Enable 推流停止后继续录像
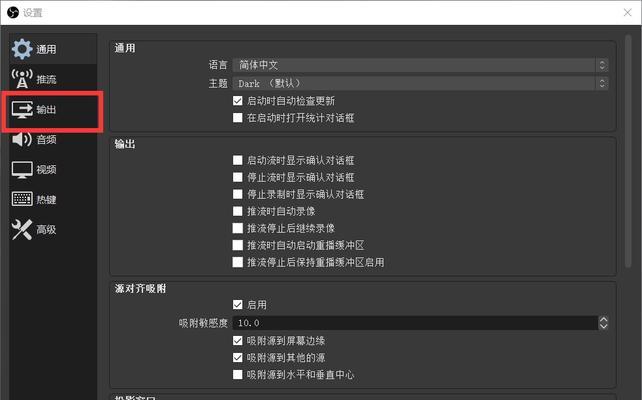The width and height of the screenshot is (642, 400). point(237,228)
